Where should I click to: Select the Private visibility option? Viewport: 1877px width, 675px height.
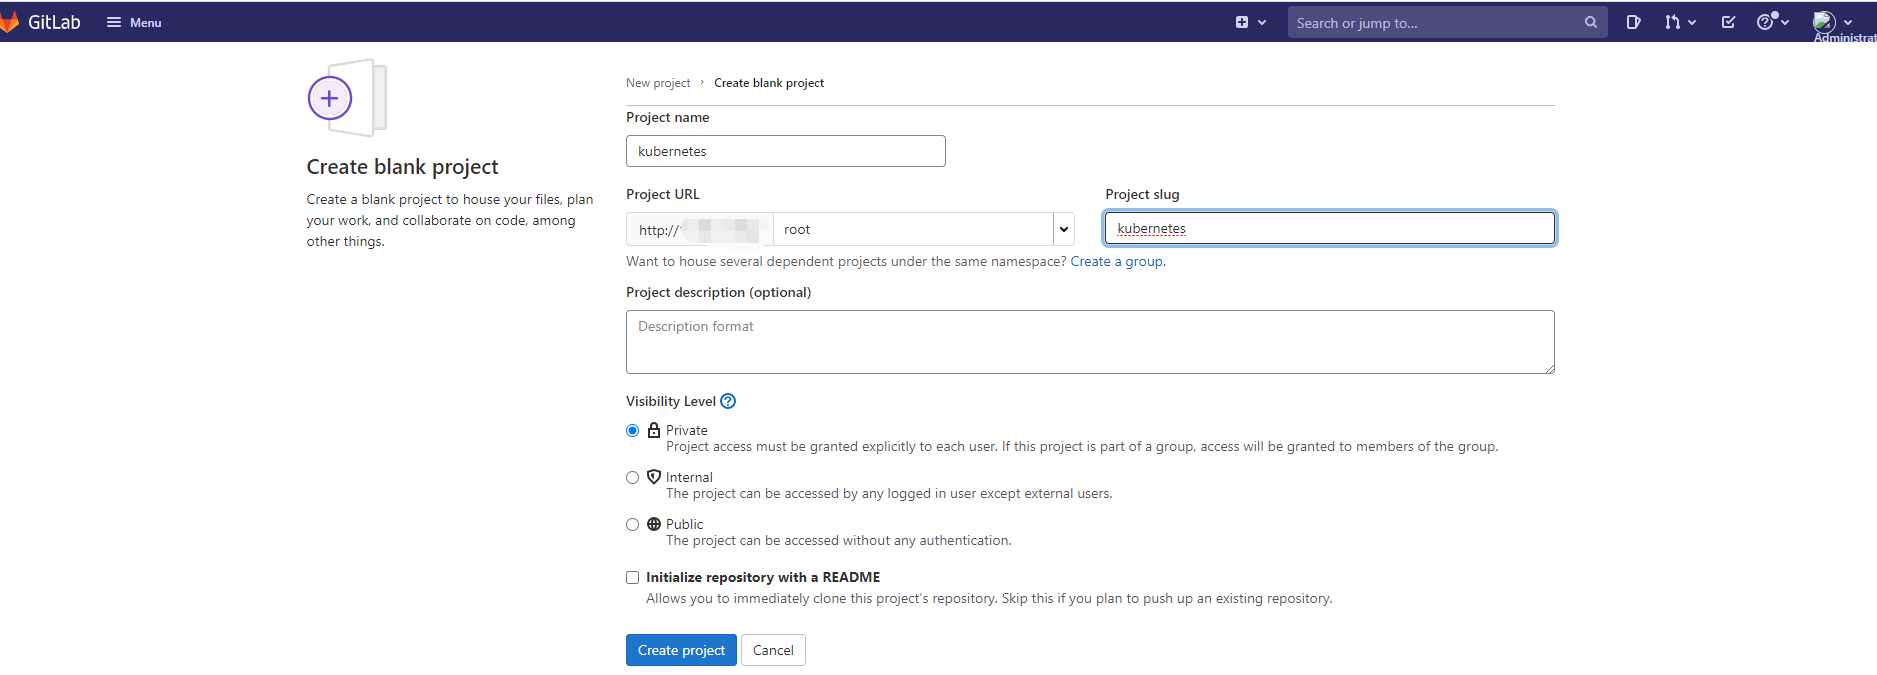[x=632, y=431]
